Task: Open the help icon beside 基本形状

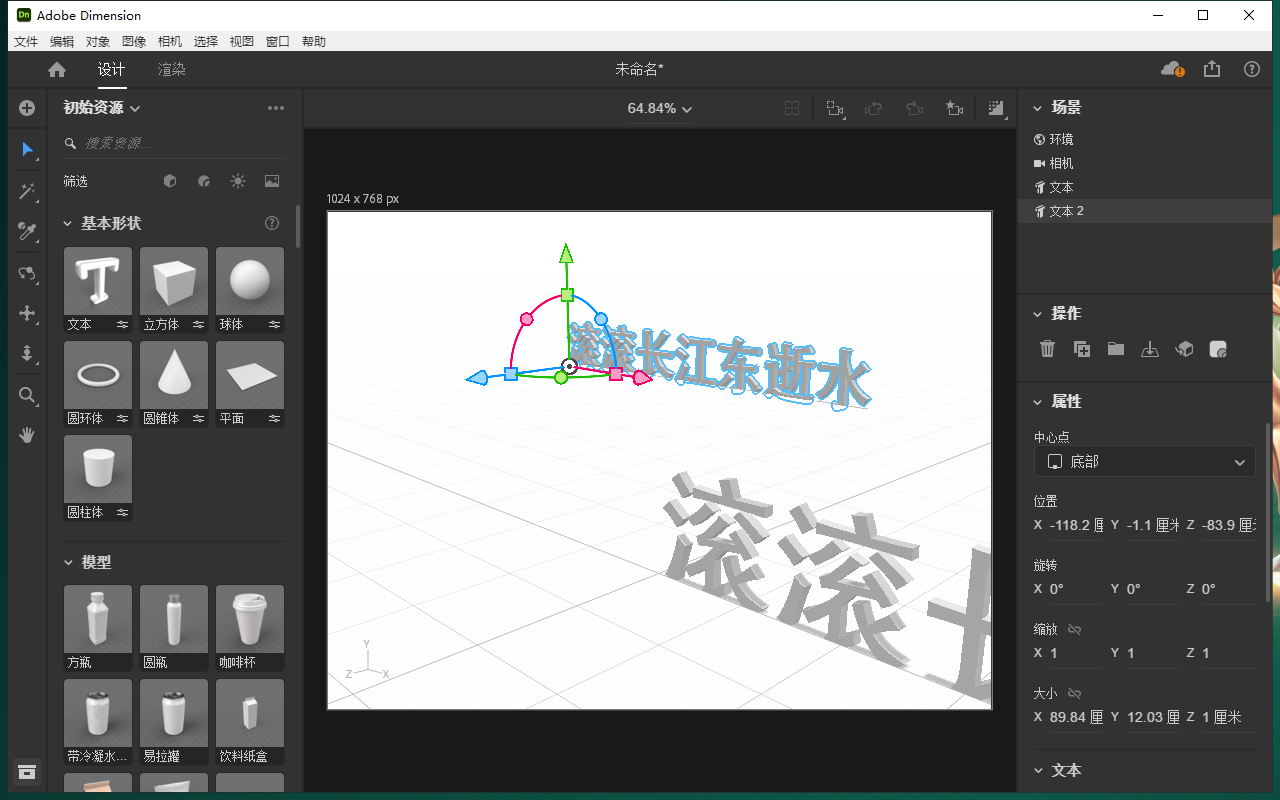Action: click(x=272, y=223)
